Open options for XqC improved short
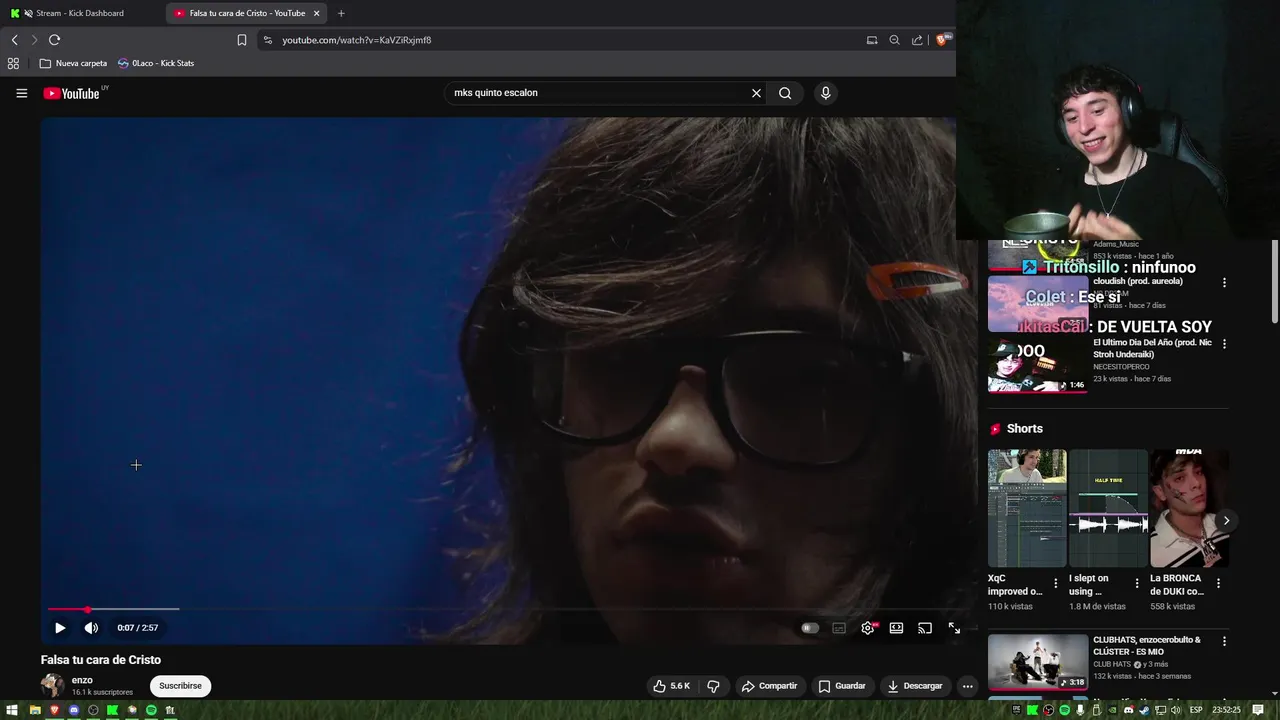 click(1055, 583)
